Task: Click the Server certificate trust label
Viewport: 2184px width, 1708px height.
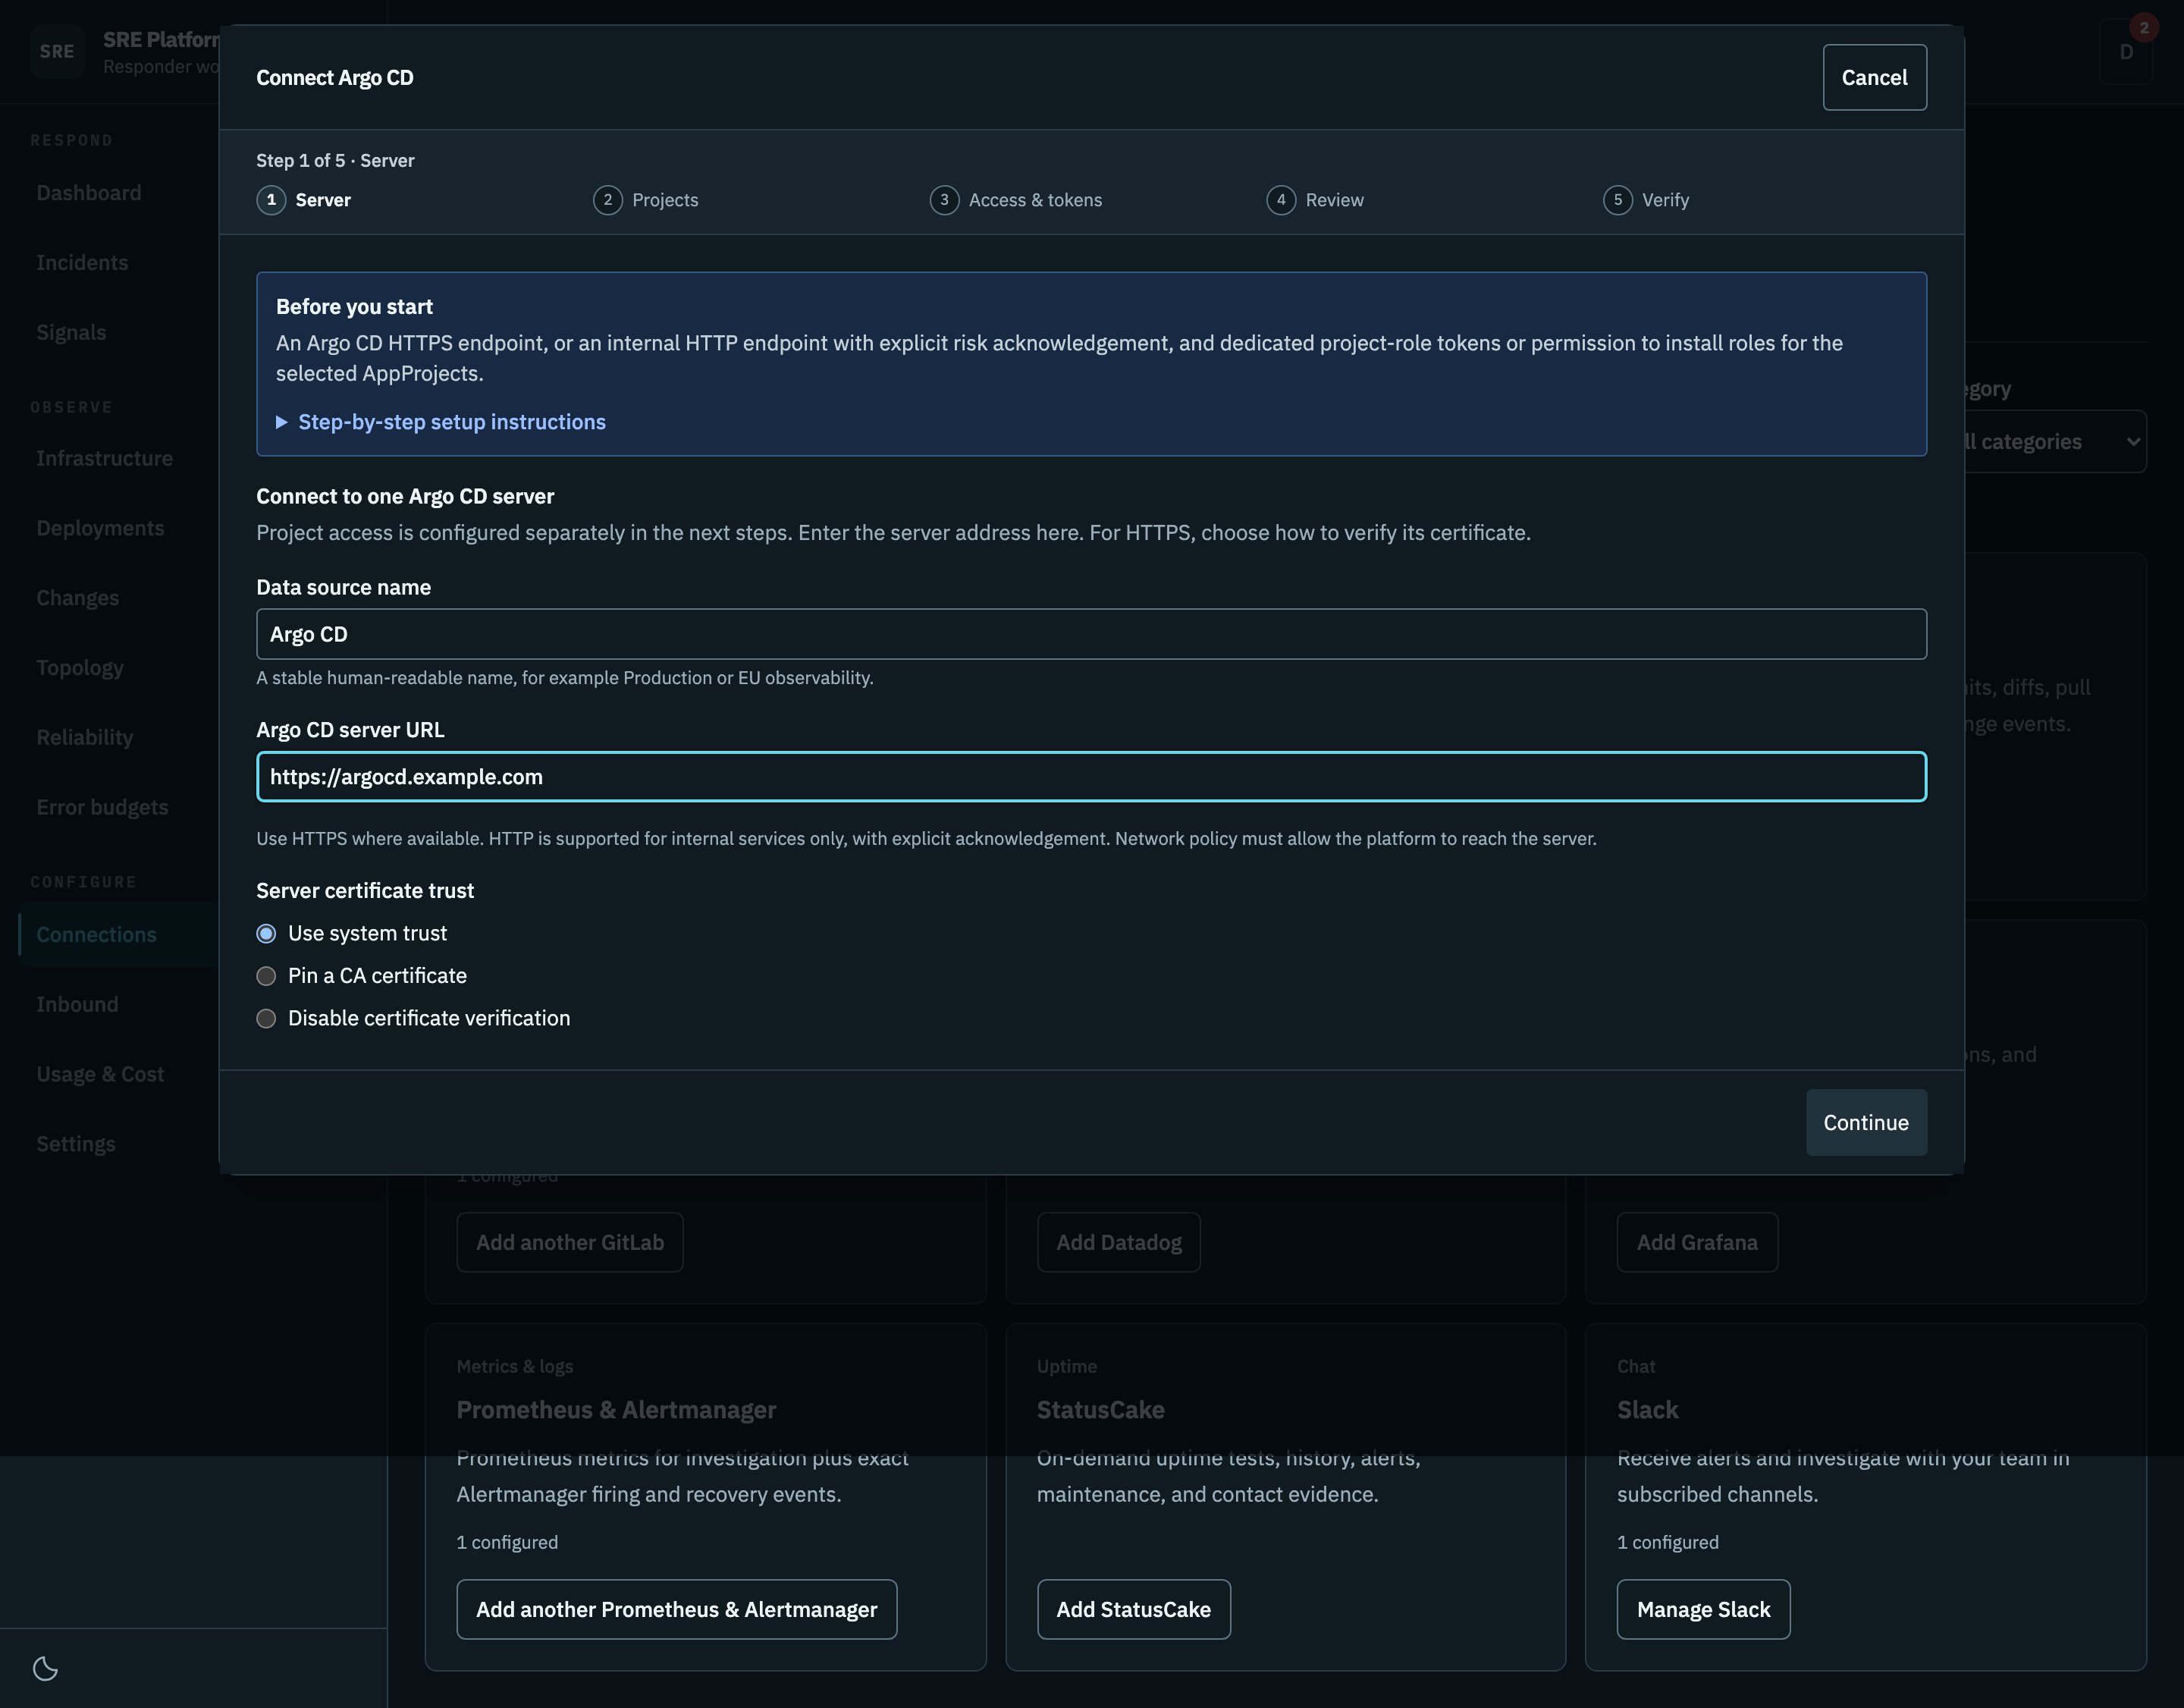Action: [x=365, y=891]
